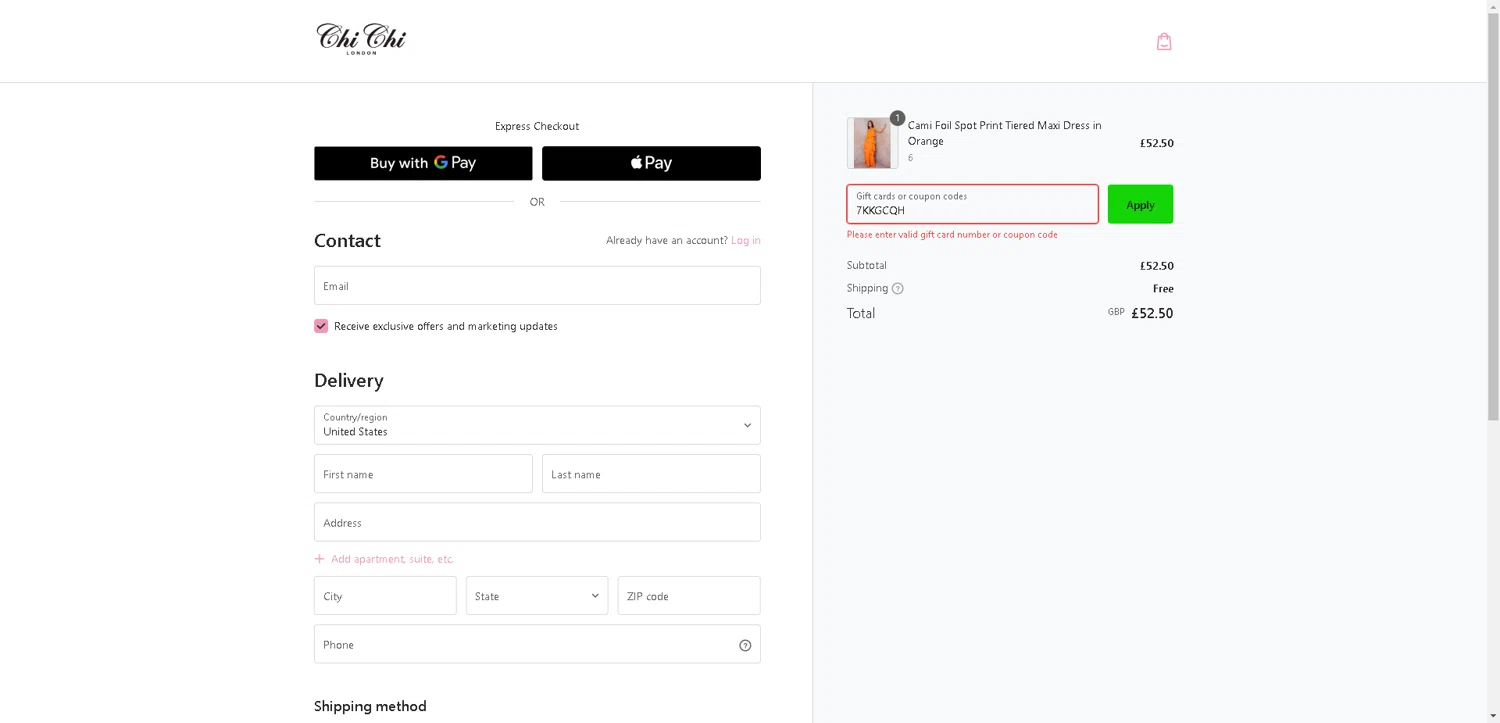Open the shopping bag cart icon
Image resolution: width=1500 pixels, height=723 pixels.
click(x=1164, y=41)
